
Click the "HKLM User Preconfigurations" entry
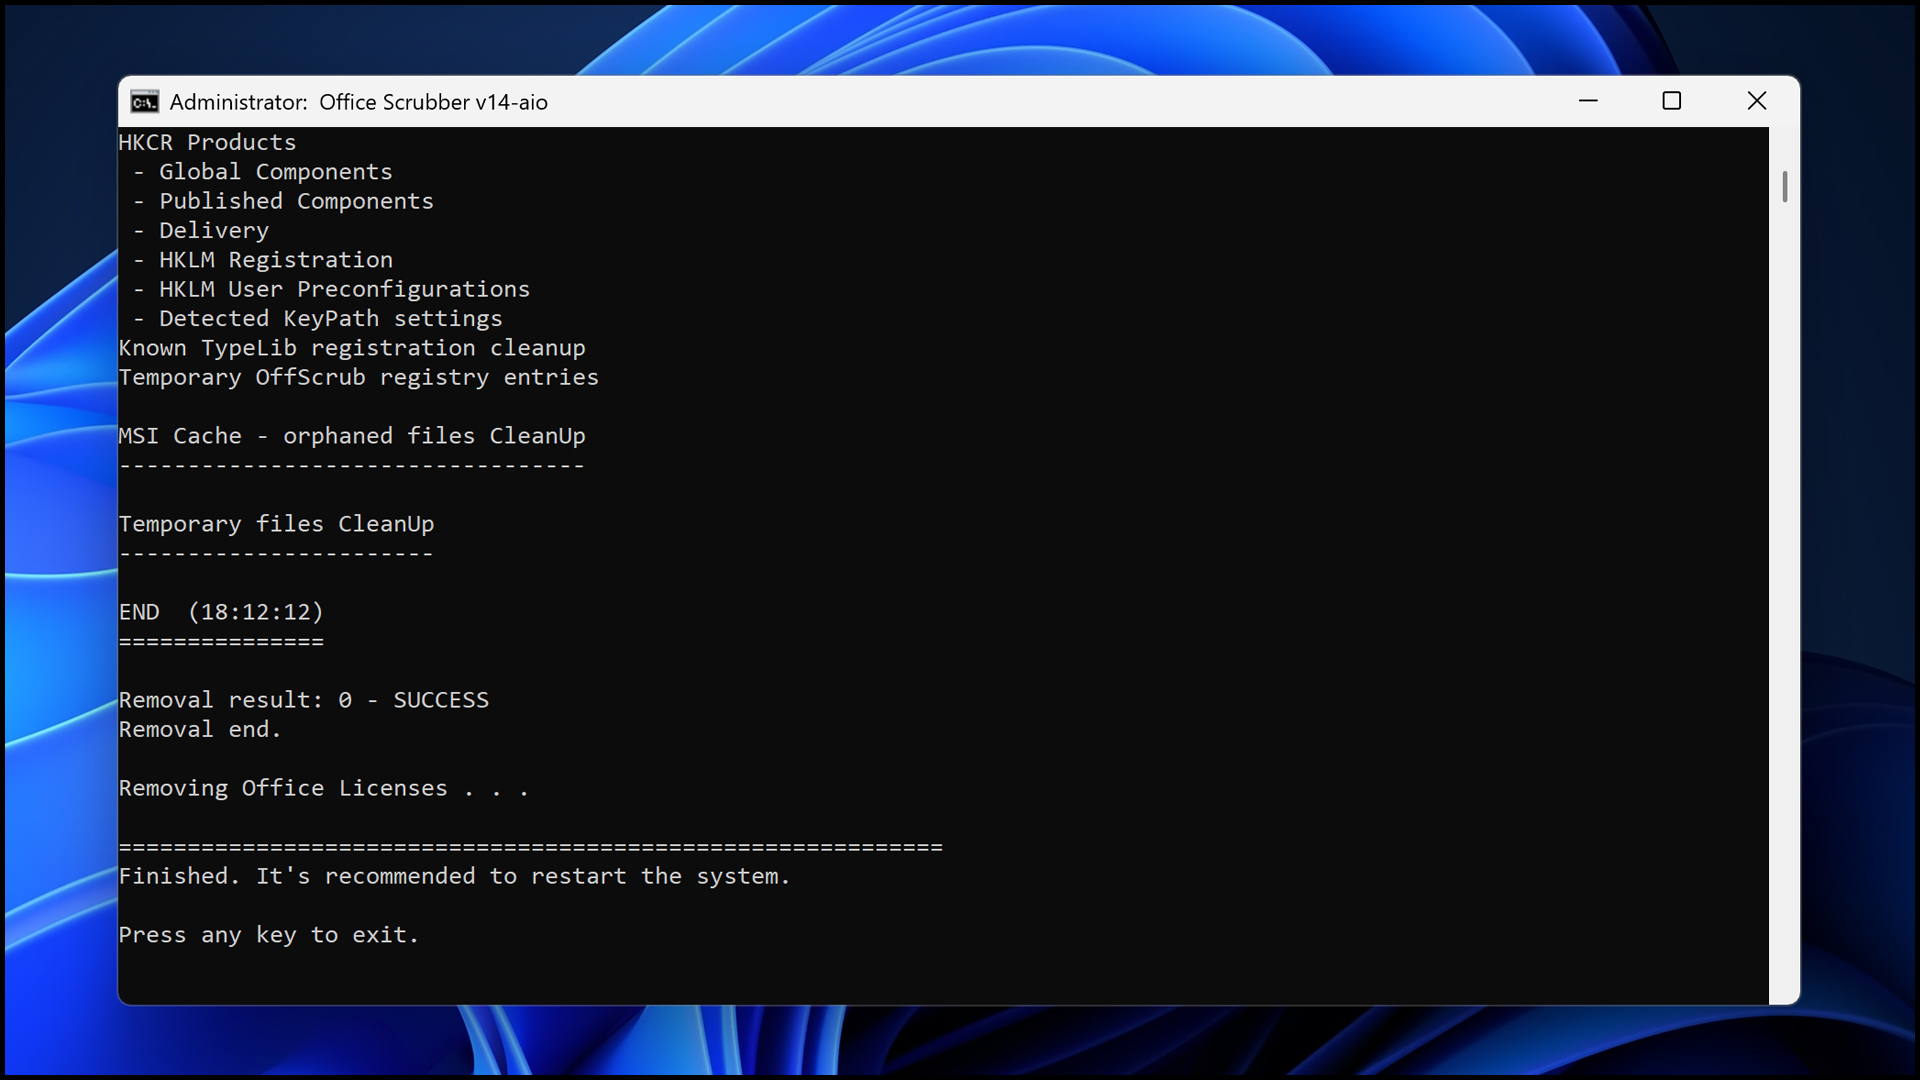pyautogui.click(x=344, y=289)
